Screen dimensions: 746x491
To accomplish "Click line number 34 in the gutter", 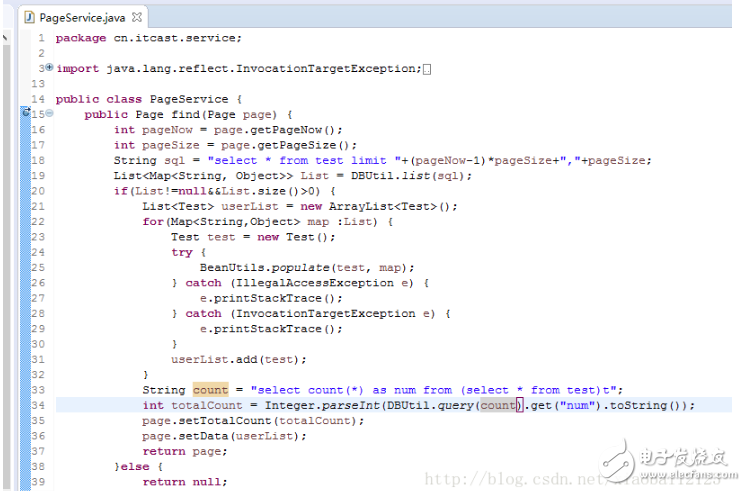I will pos(39,405).
